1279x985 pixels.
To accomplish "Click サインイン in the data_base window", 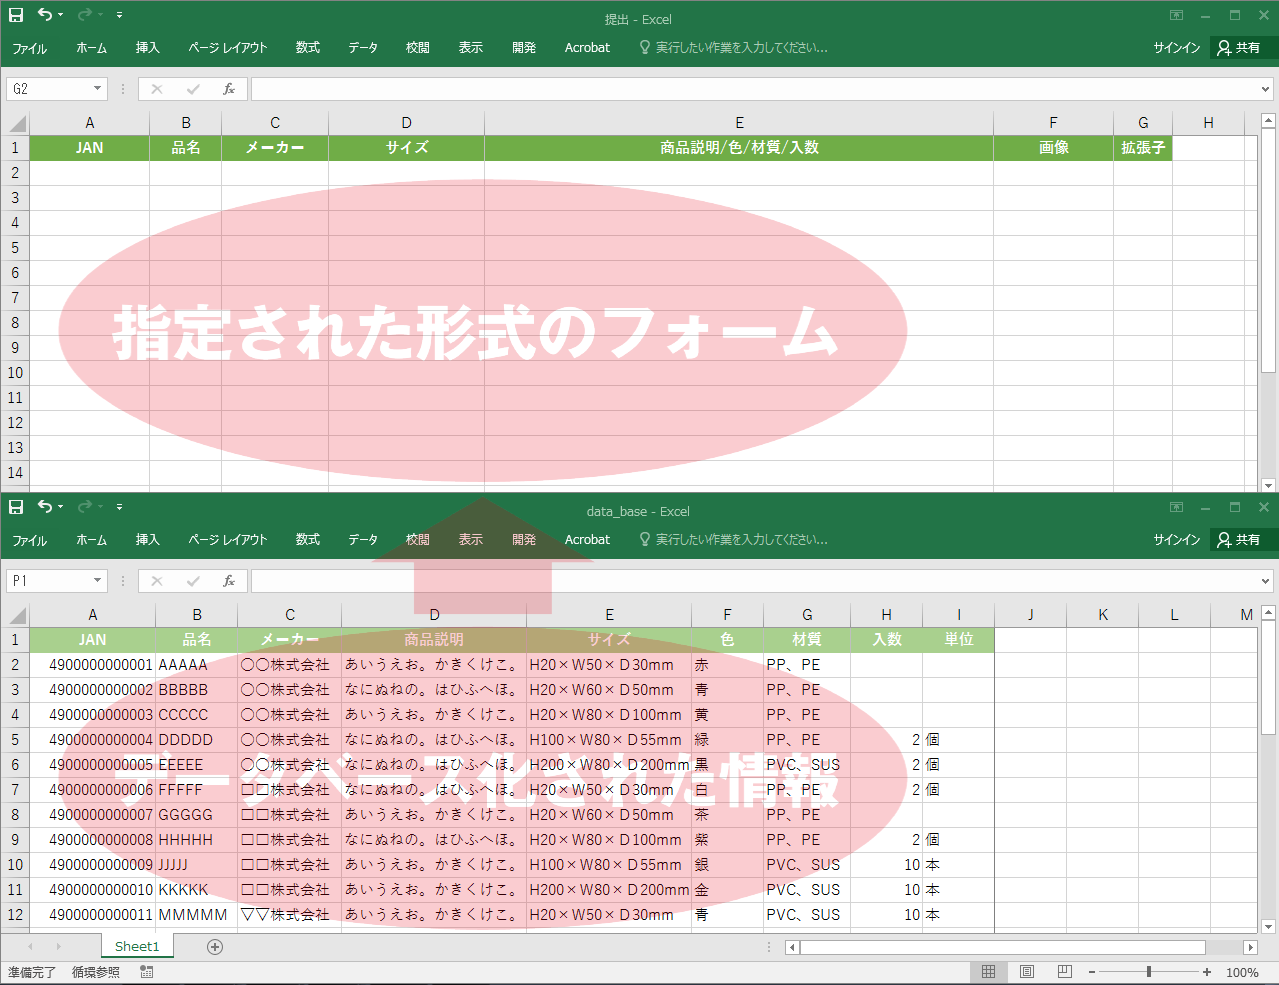I will pos(1176,540).
